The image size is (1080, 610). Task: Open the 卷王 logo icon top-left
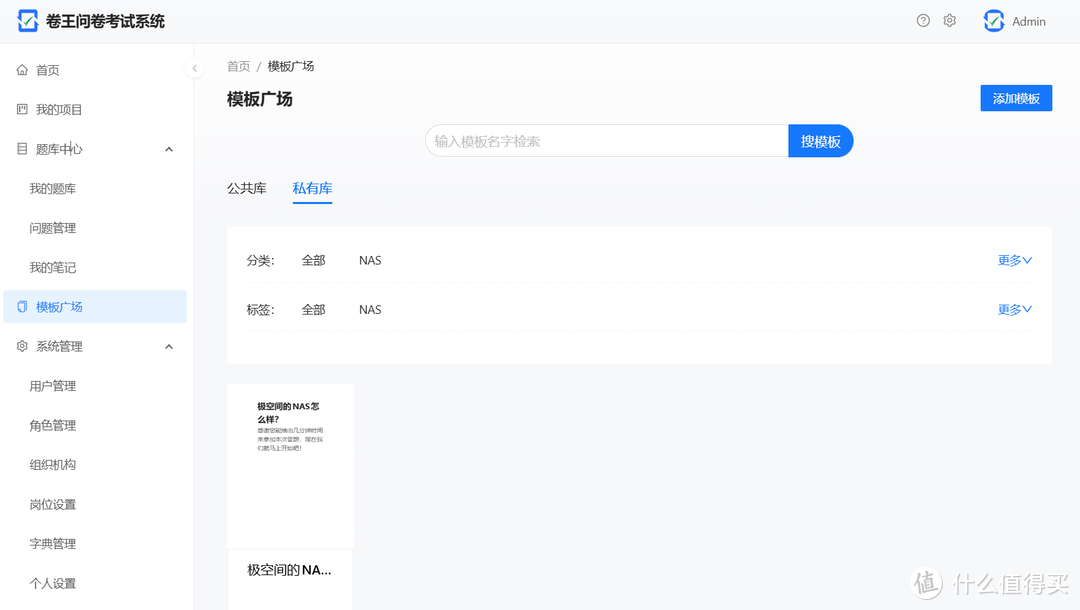pos(27,20)
